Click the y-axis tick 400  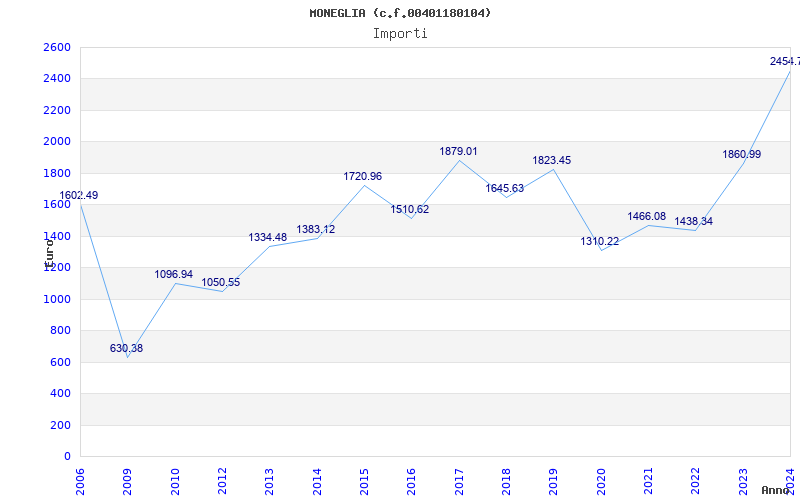[x=60, y=393]
